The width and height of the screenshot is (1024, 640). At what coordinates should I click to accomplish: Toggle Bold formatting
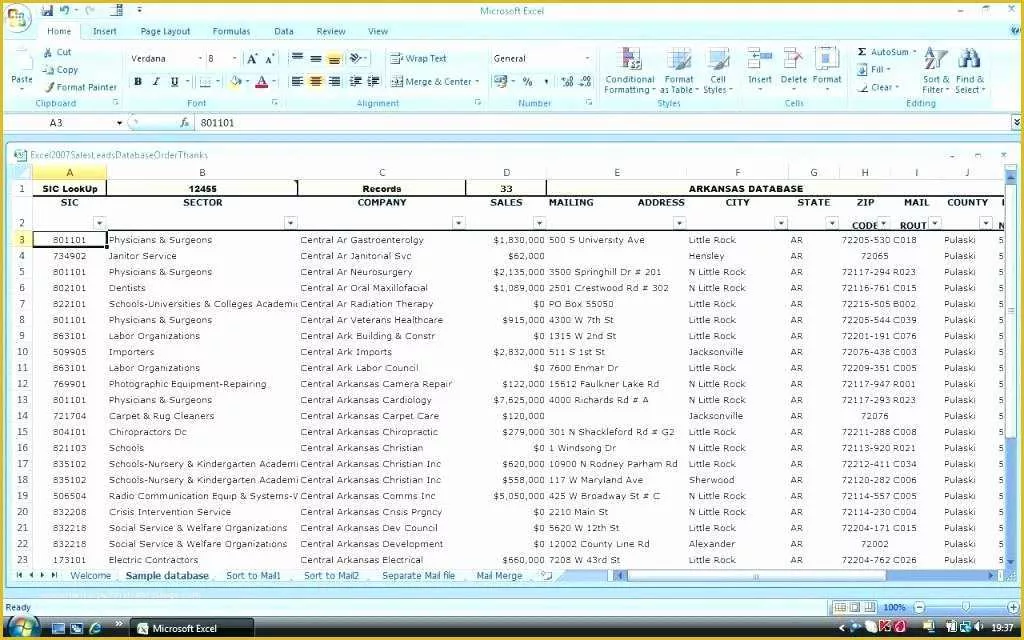pos(138,82)
